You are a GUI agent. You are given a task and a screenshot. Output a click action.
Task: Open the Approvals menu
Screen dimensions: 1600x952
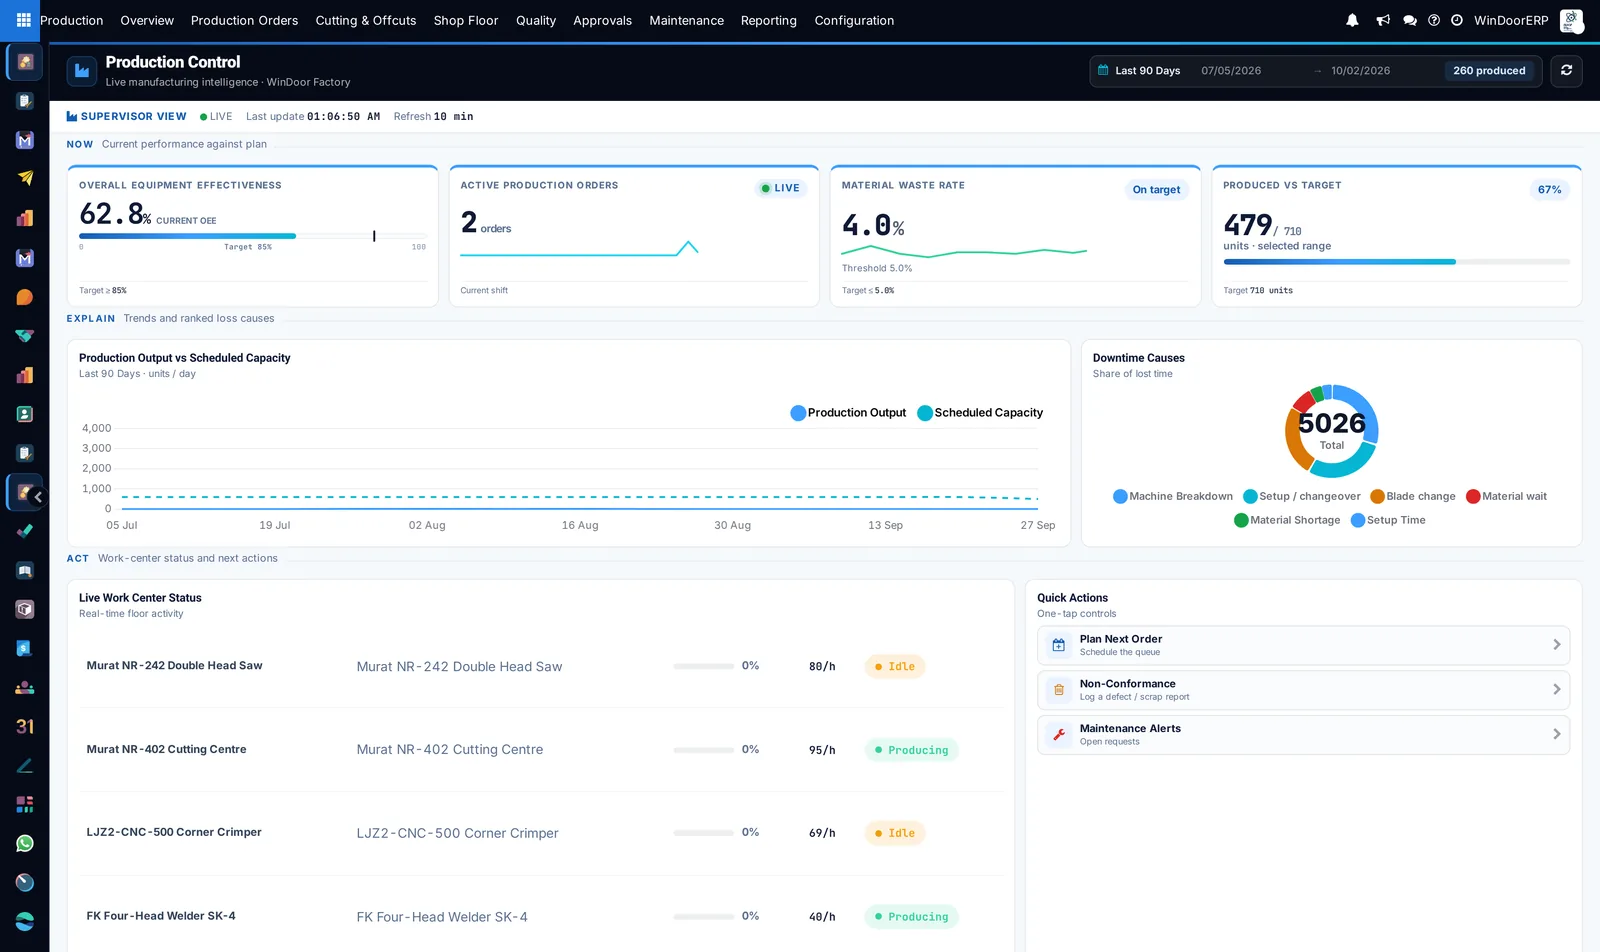click(602, 20)
